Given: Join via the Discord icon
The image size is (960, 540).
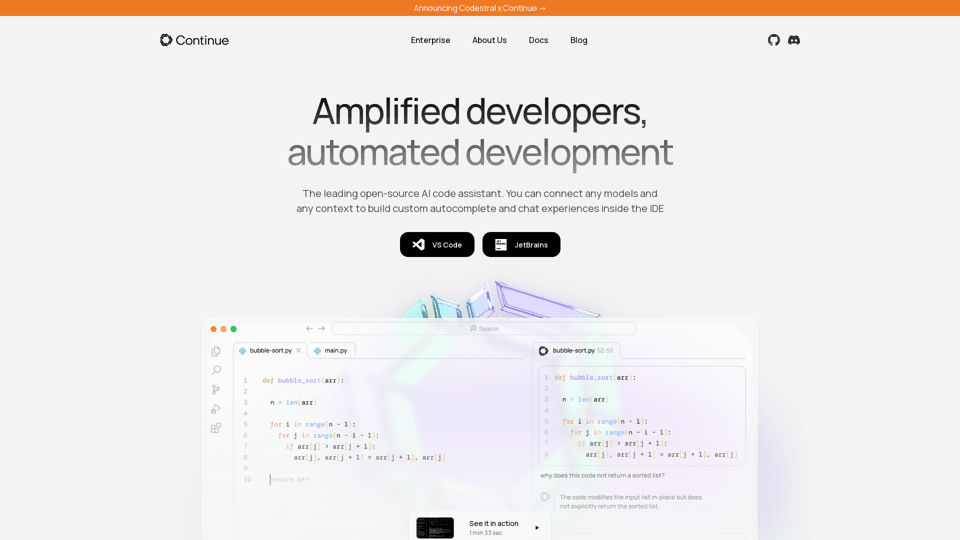Looking at the screenshot, I should point(794,40).
